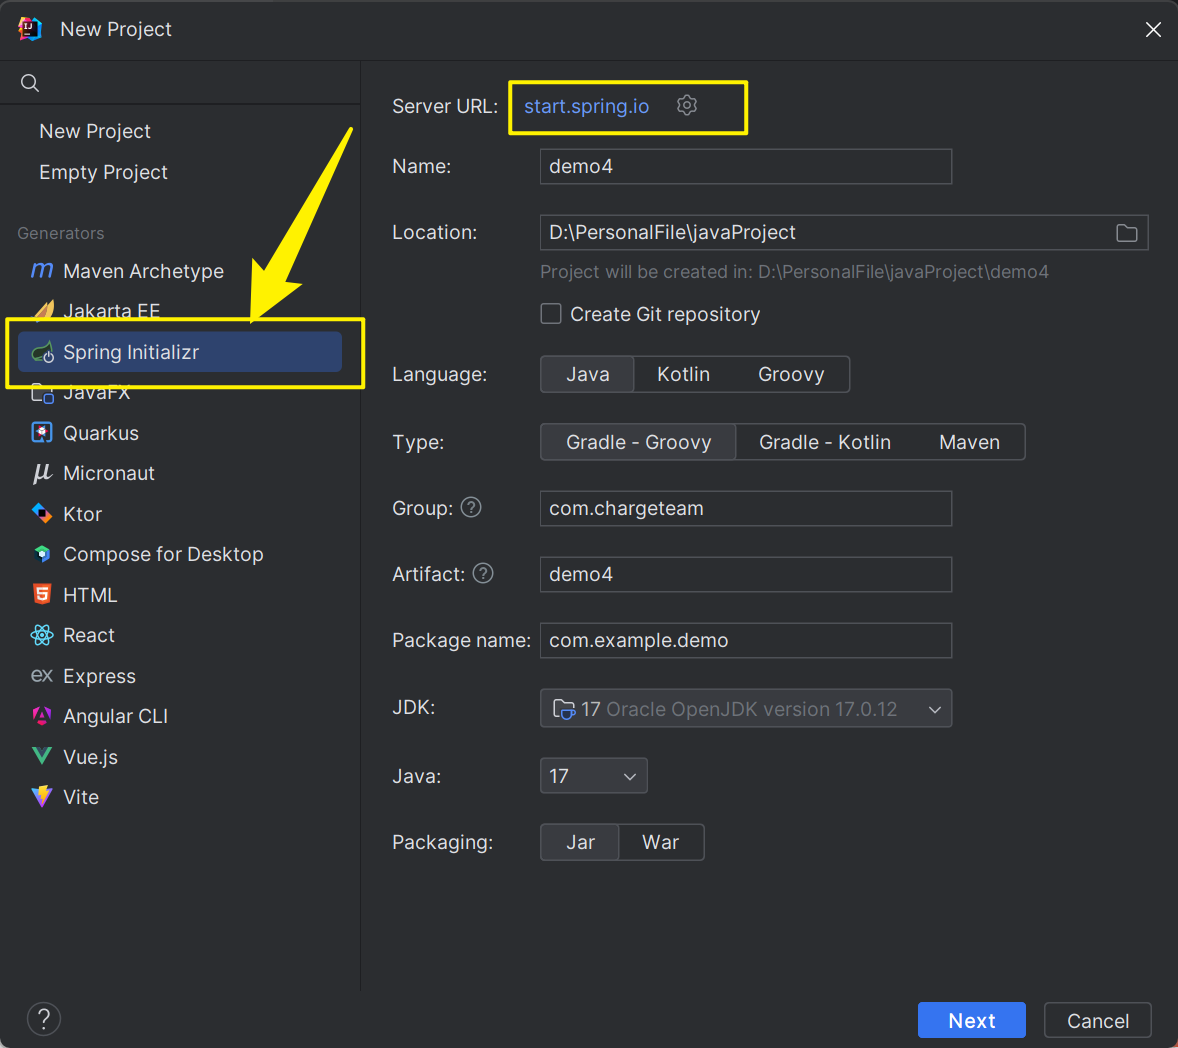Click the IntelliJ IDEA logo icon
The width and height of the screenshot is (1178, 1048).
pos(29,29)
